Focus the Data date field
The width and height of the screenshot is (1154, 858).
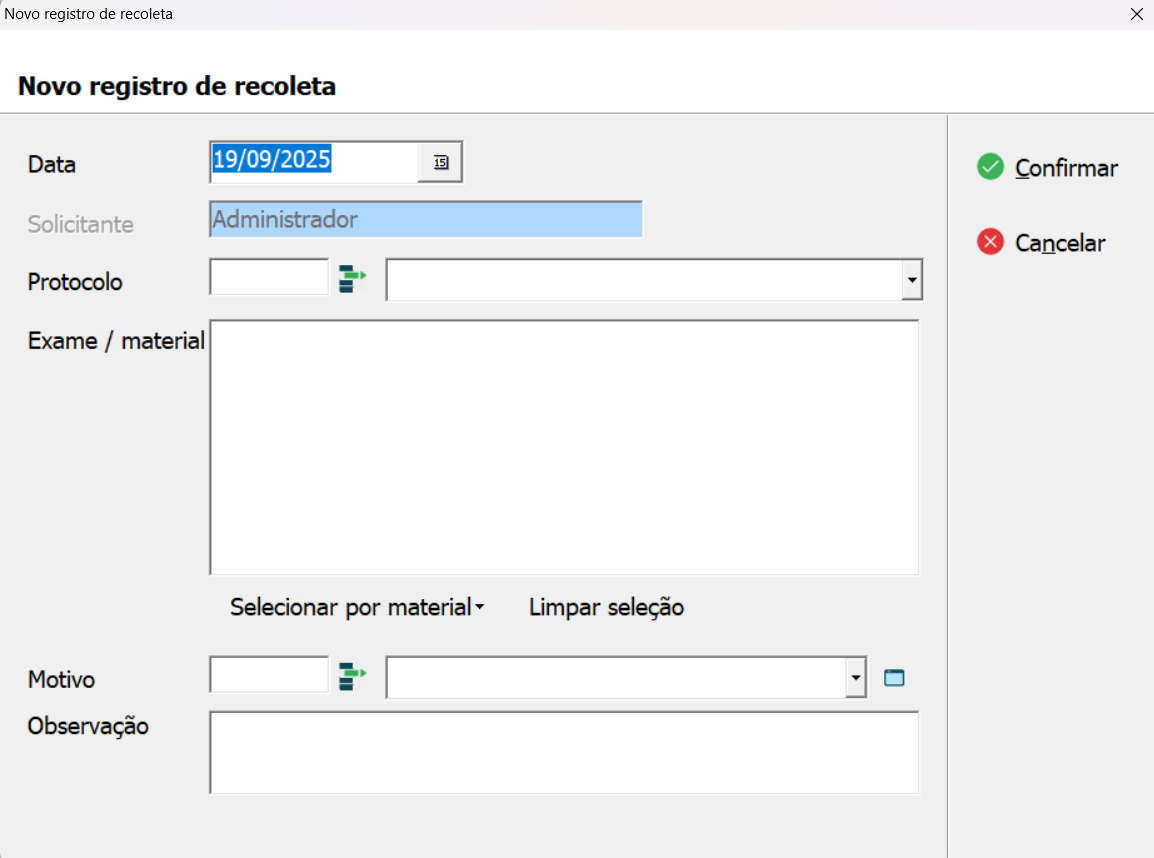click(314, 161)
